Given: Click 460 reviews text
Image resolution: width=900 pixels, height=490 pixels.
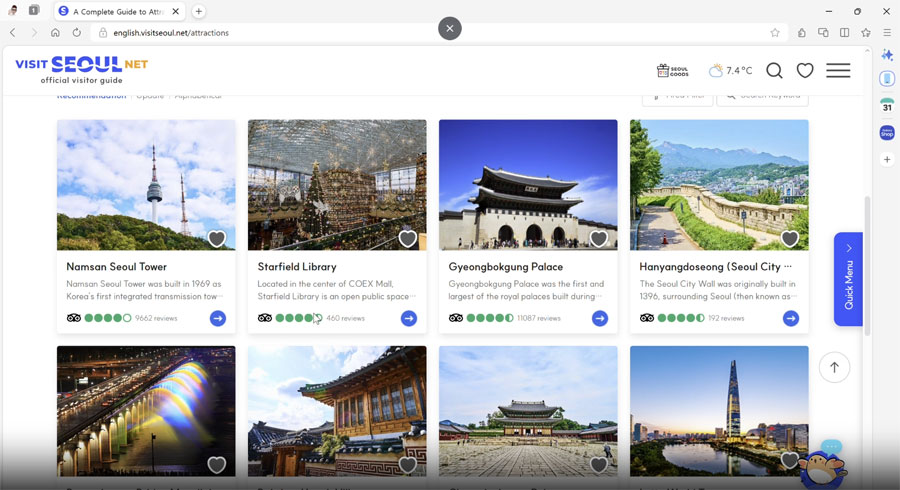Looking at the screenshot, I should [346, 318].
